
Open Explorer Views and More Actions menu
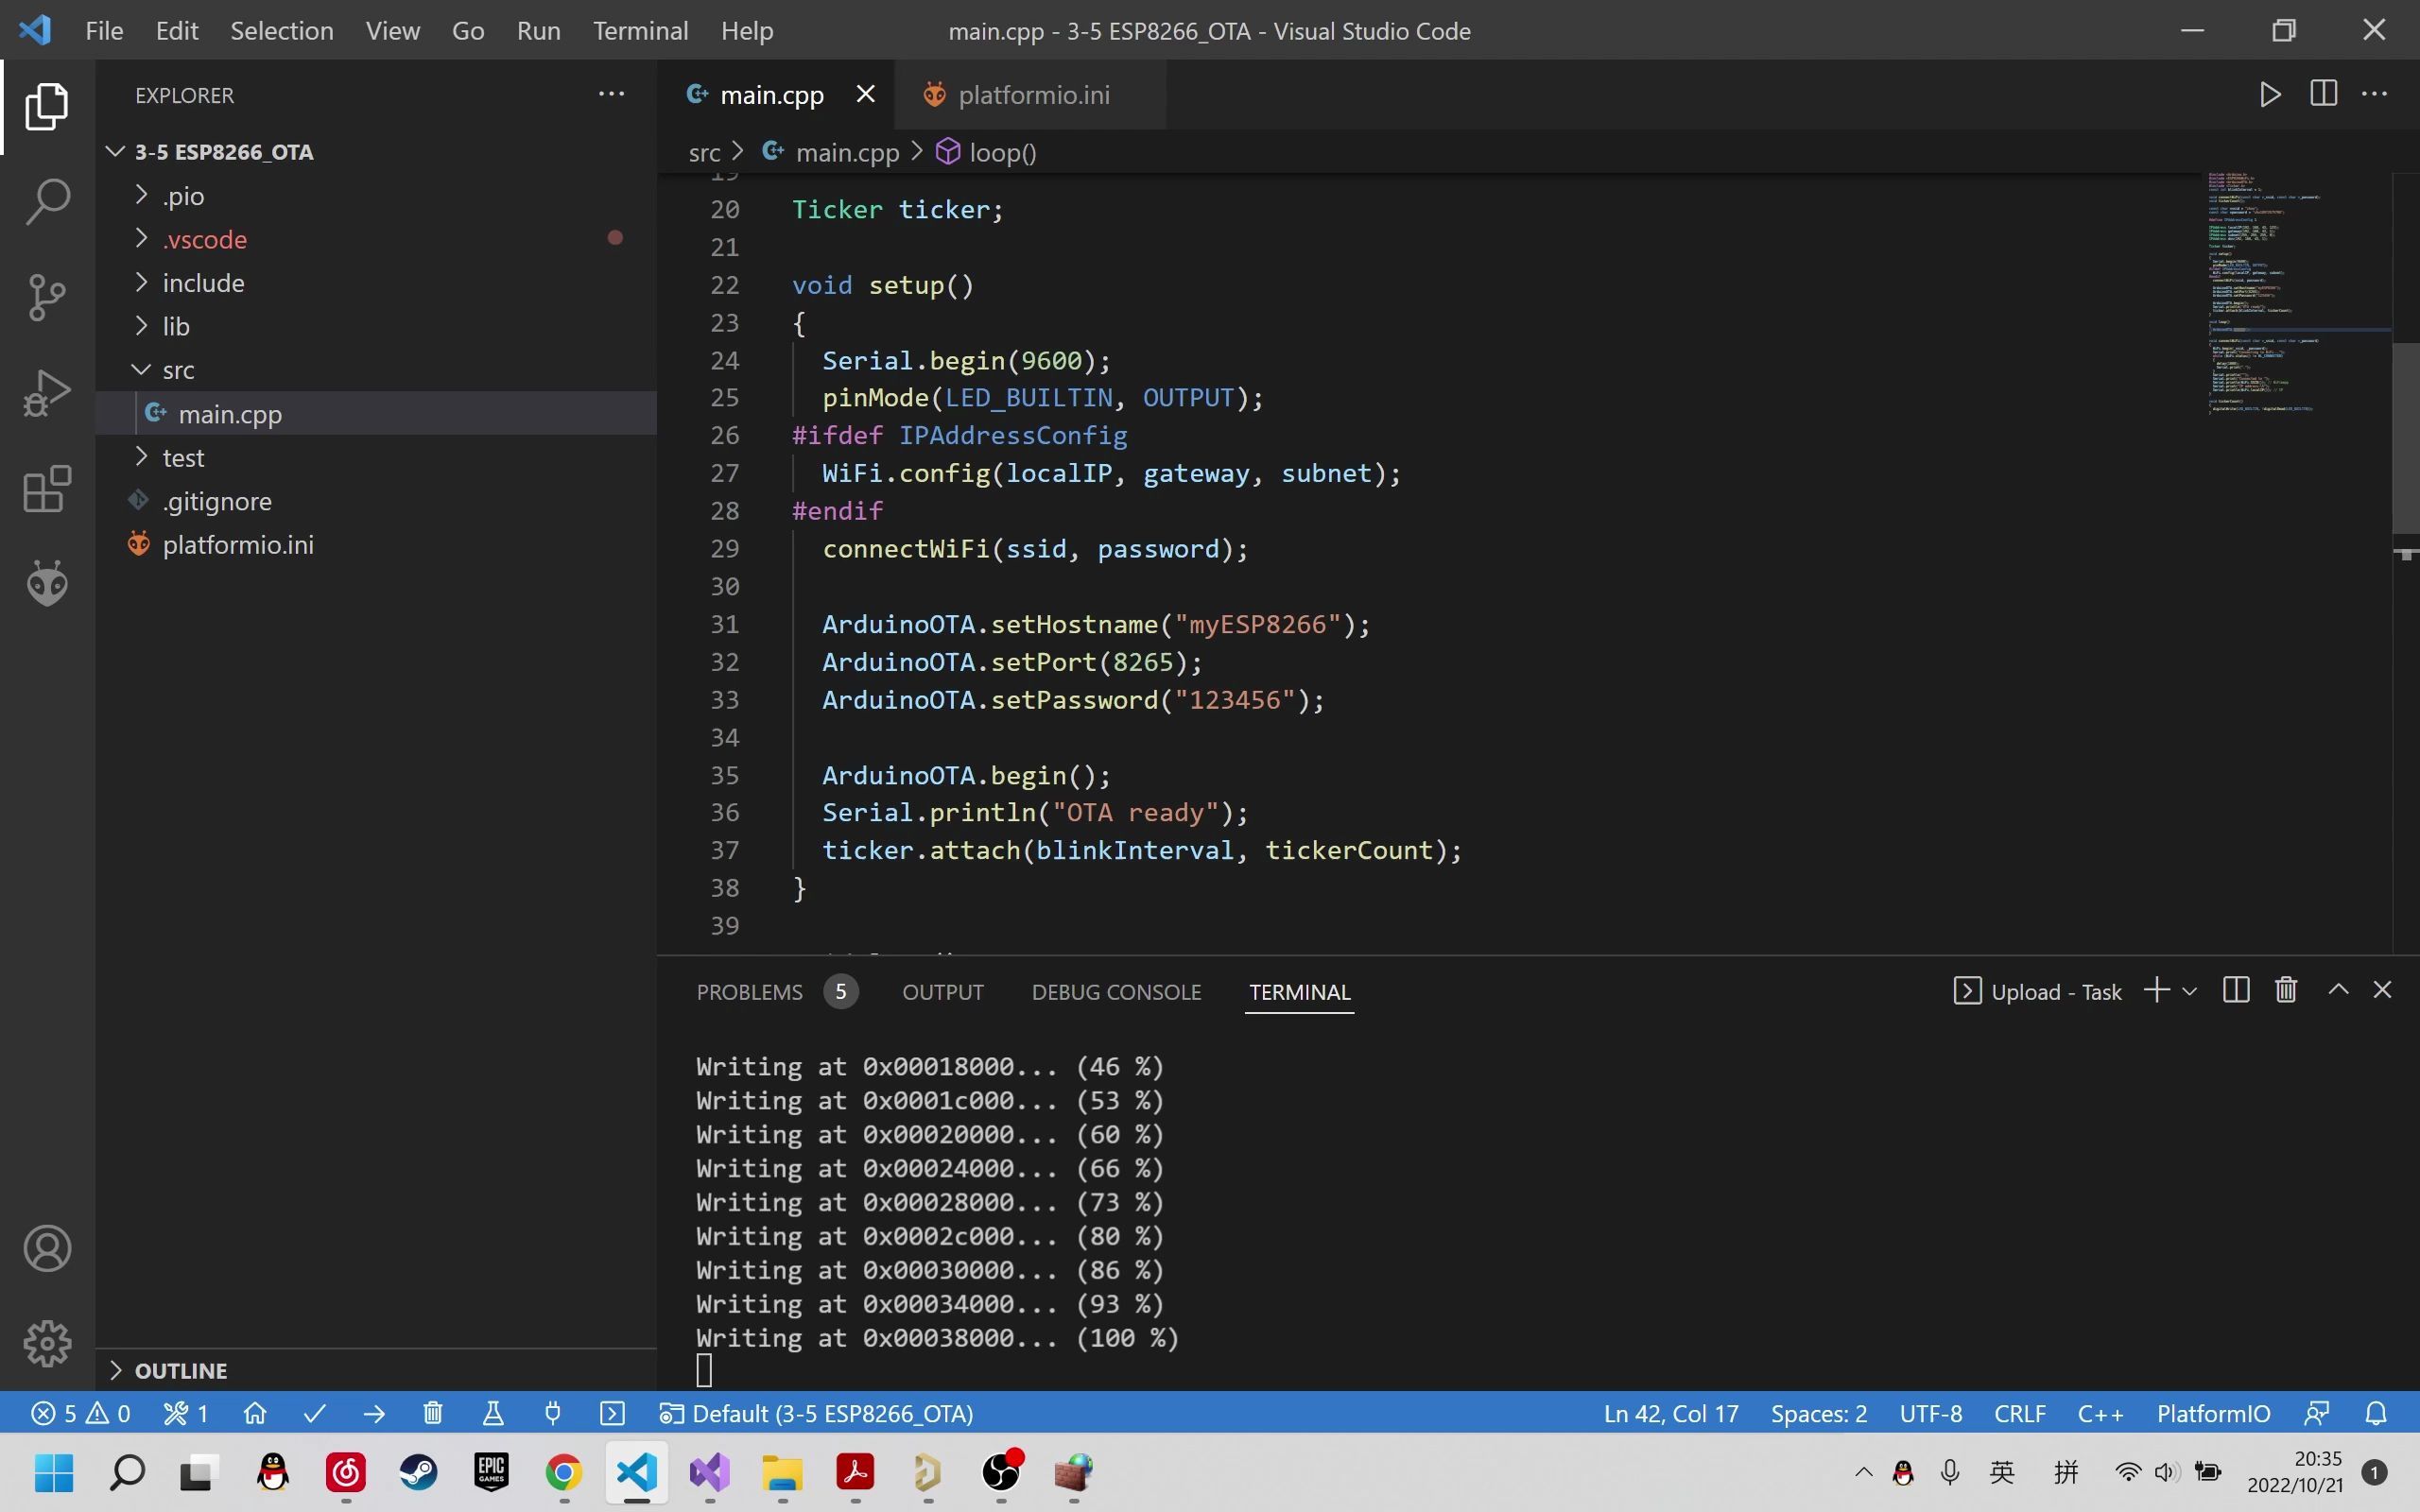point(611,94)
